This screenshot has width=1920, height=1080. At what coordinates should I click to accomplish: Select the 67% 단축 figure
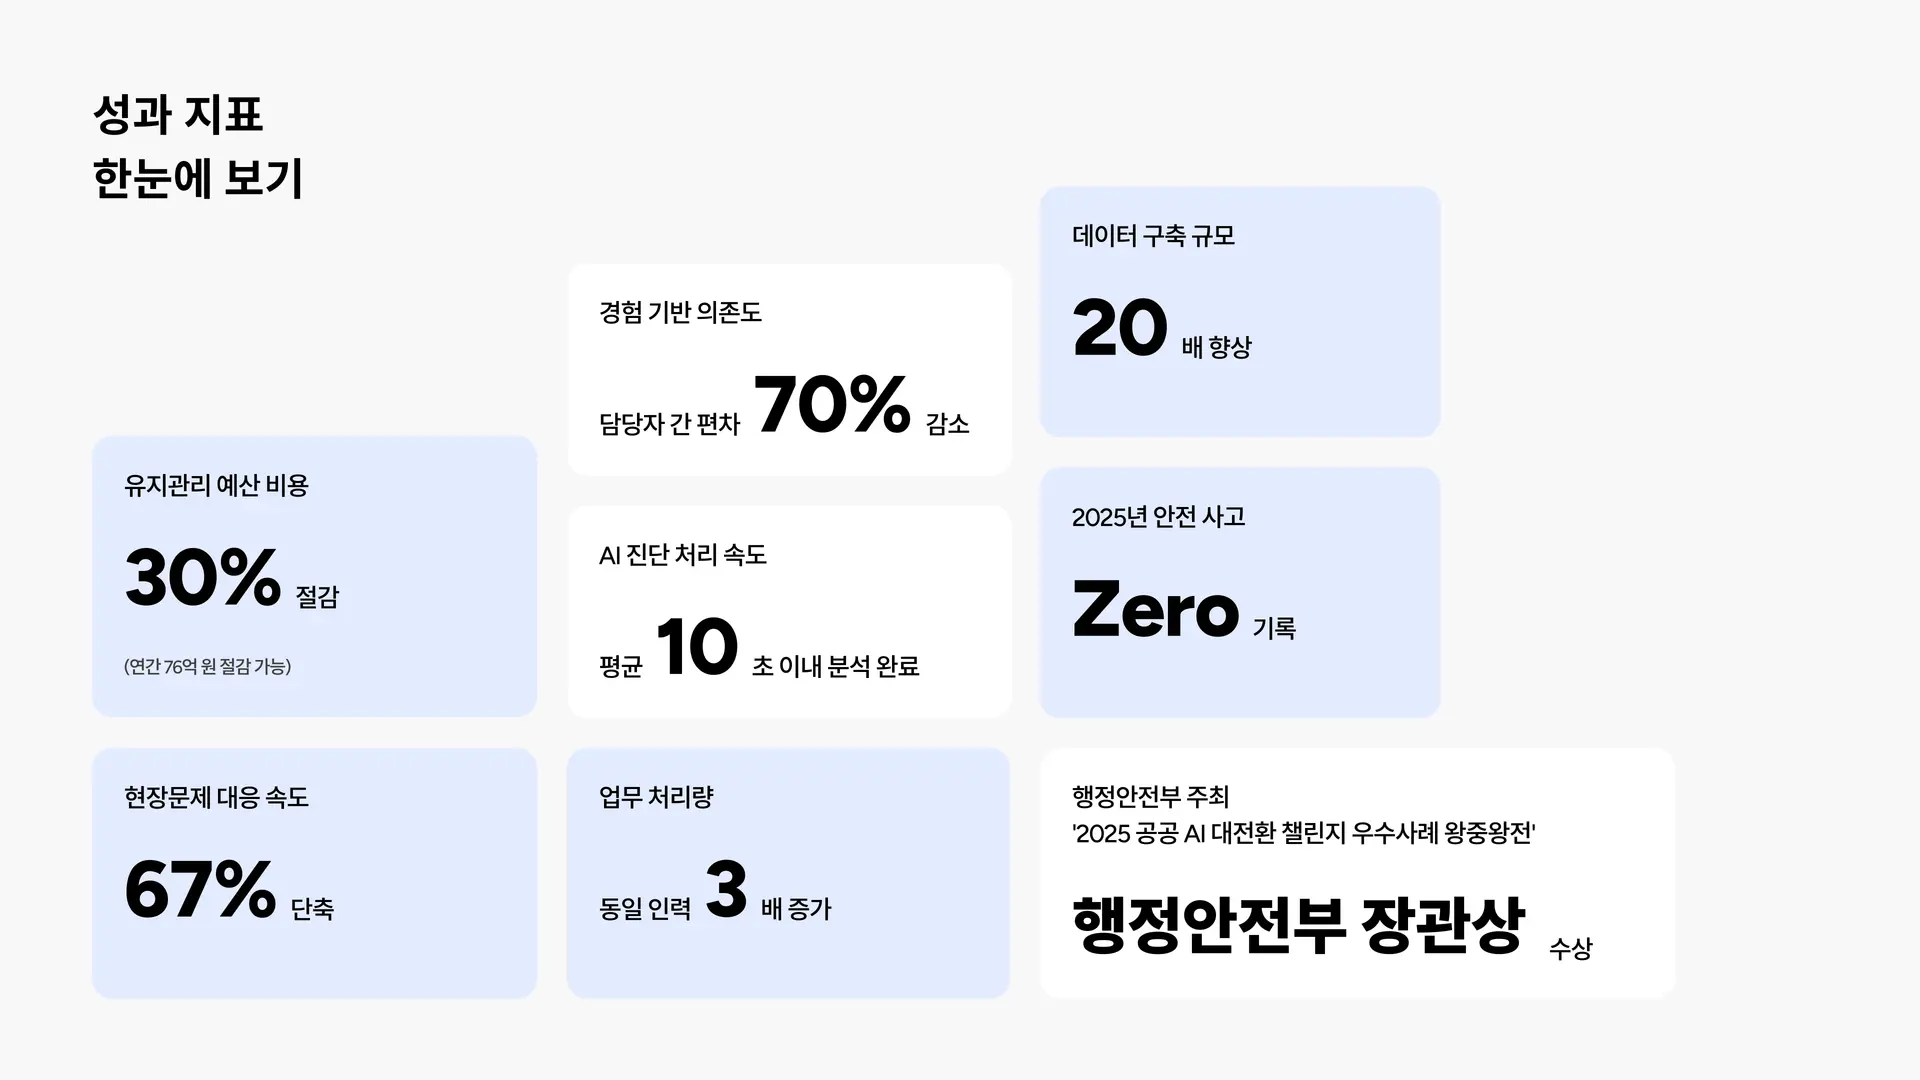pos(200,889)
